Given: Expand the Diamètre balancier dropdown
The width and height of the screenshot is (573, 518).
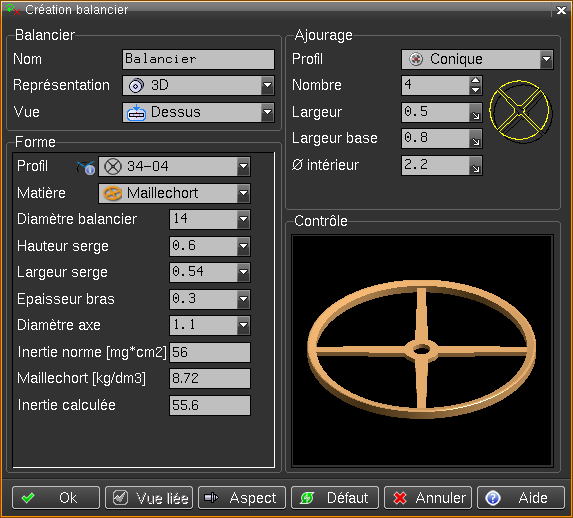Looking at the screenshot, I should [210, 219].
